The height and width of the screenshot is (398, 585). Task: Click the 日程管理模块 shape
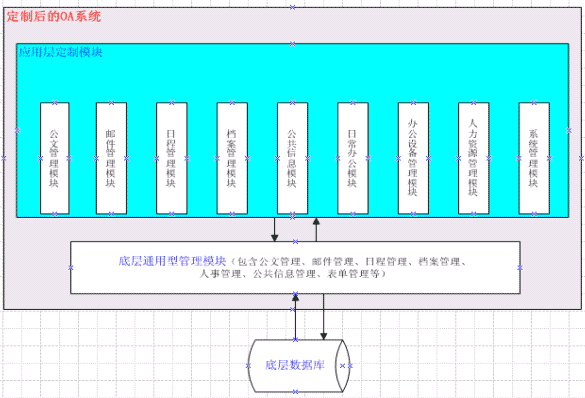point(172,158)
